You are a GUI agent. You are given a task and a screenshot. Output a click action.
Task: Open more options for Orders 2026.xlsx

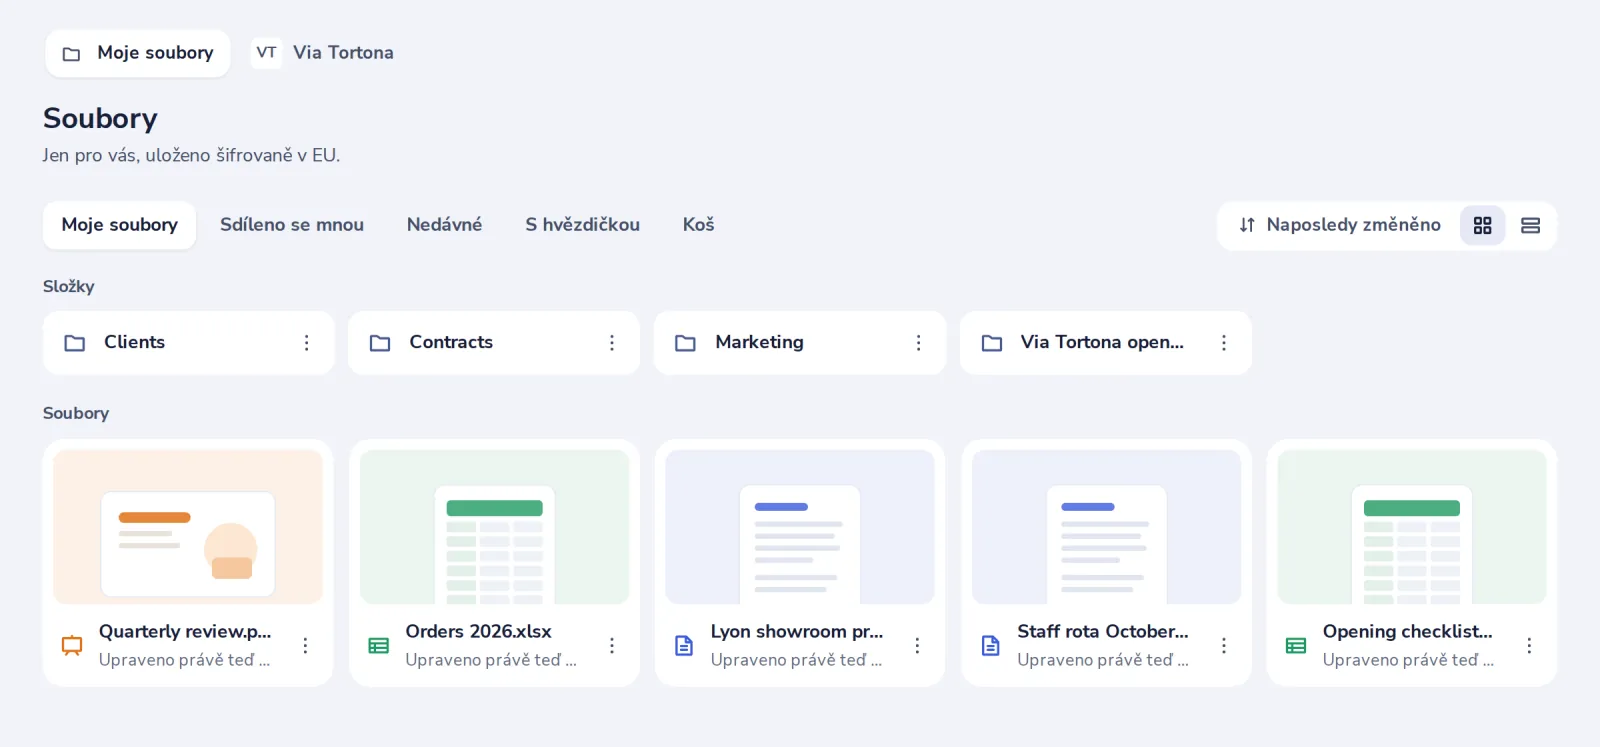click(612, 646)
